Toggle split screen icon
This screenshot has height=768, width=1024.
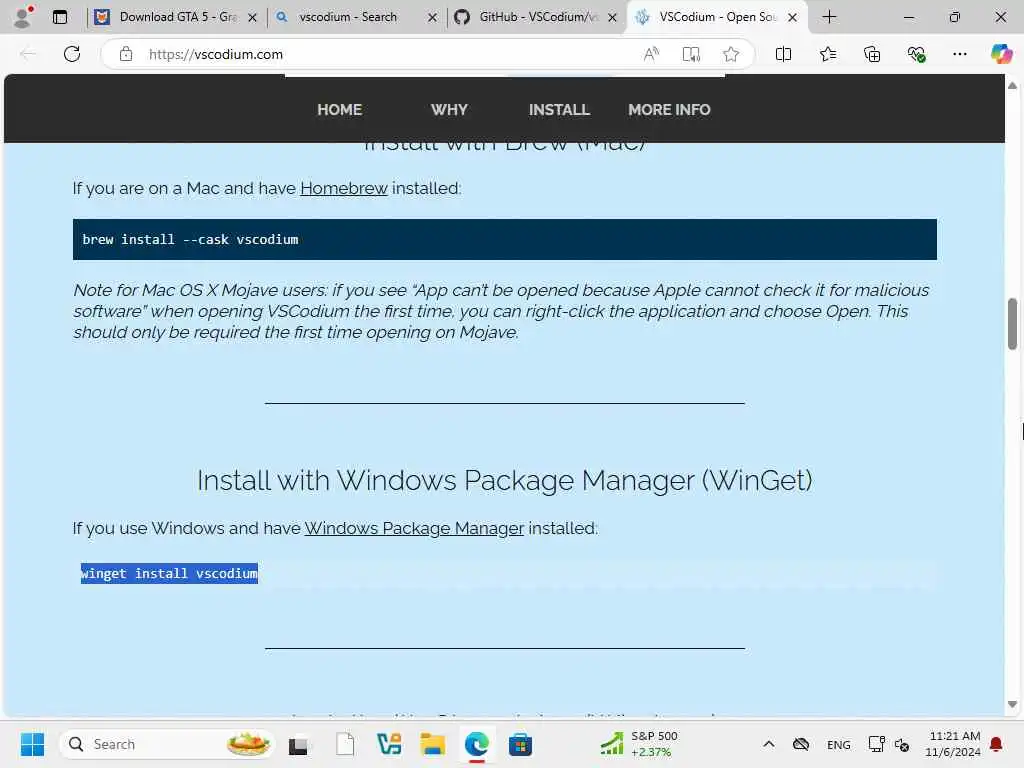pos(783,54)
